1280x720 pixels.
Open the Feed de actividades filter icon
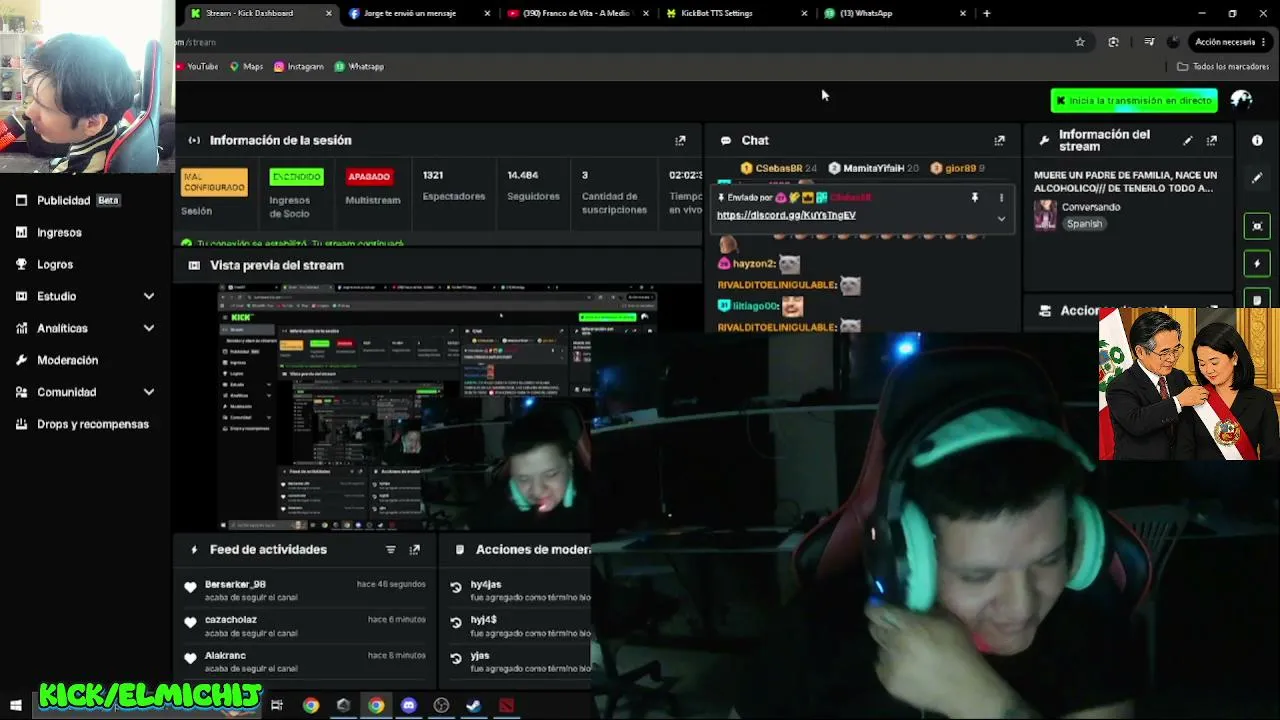tap(391, 549)
